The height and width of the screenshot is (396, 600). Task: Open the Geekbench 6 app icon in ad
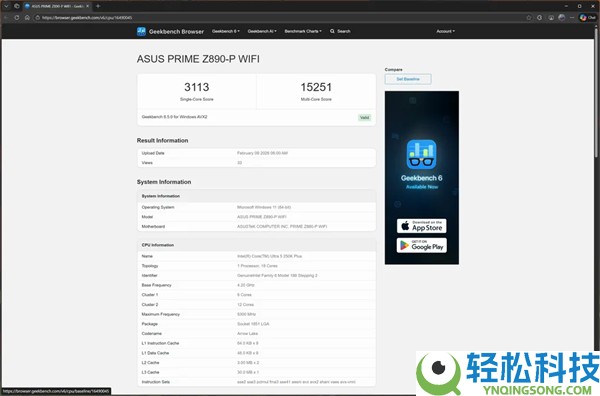(x=421, y=154)
